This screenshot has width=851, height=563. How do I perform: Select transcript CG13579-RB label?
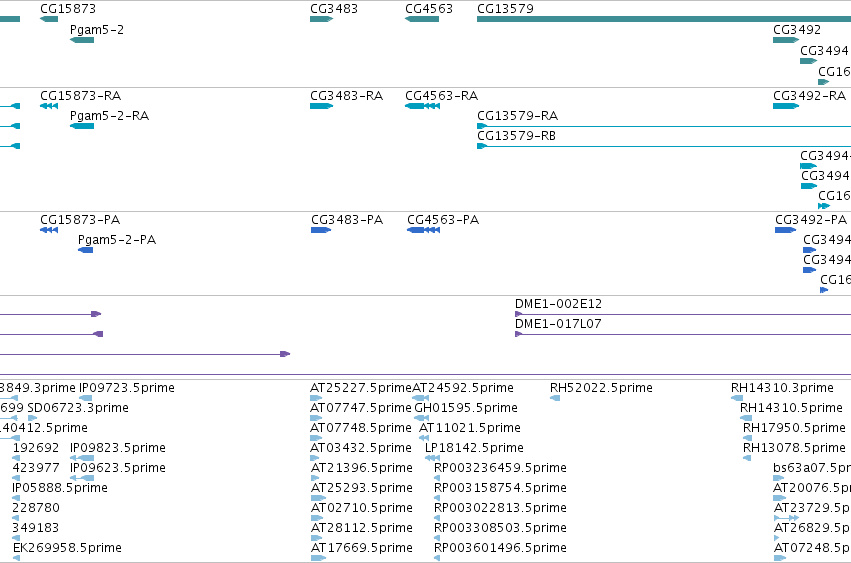pos(516,136)
